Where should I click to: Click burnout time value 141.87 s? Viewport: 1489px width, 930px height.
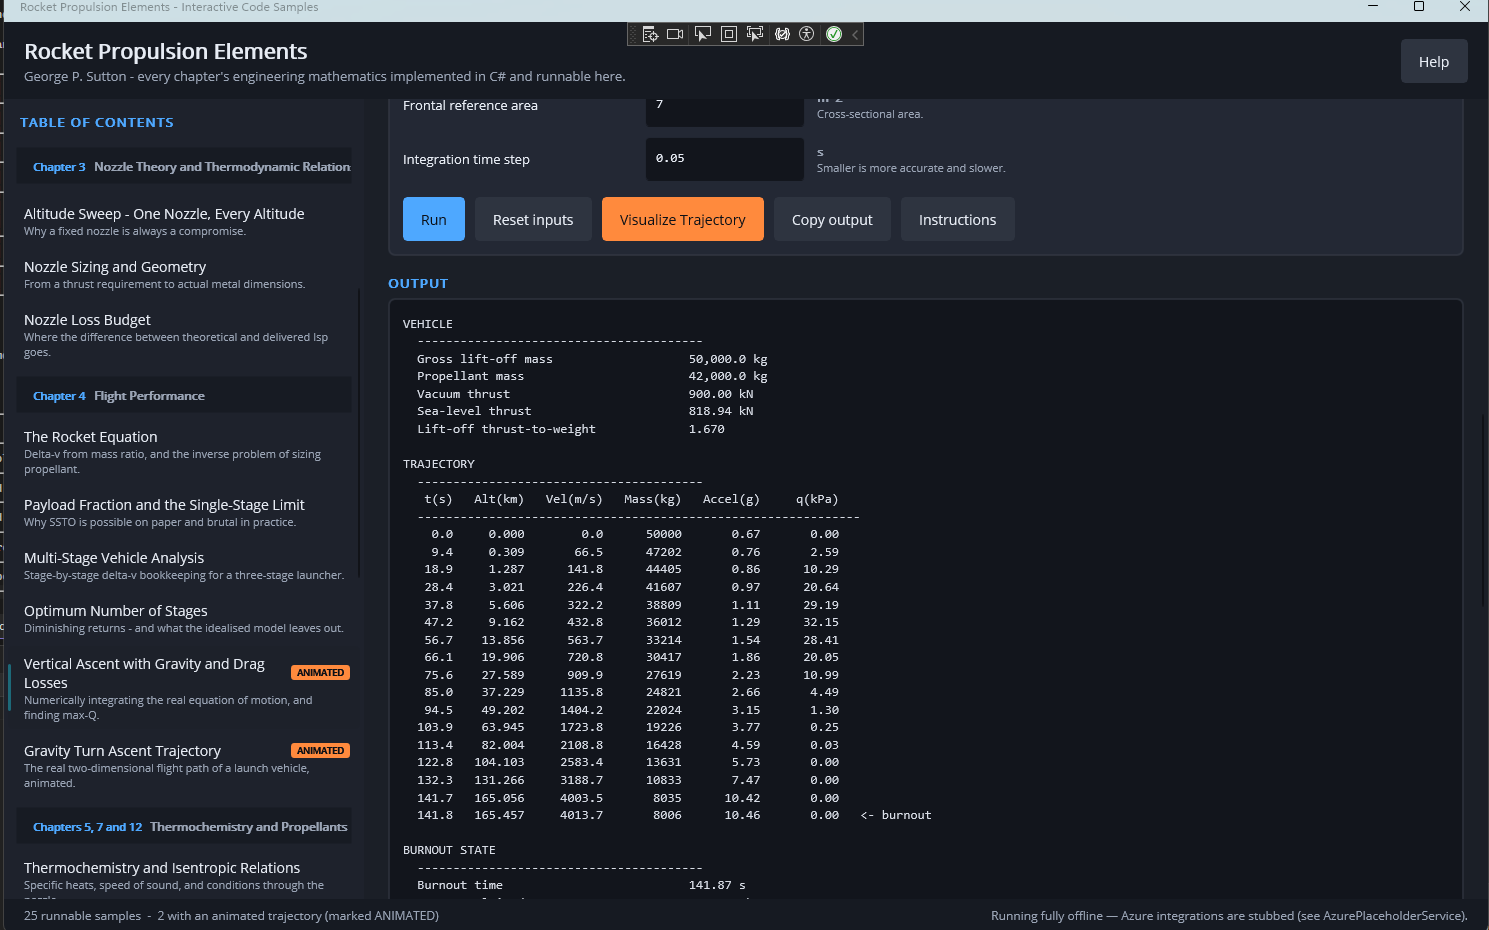(717, 885)
